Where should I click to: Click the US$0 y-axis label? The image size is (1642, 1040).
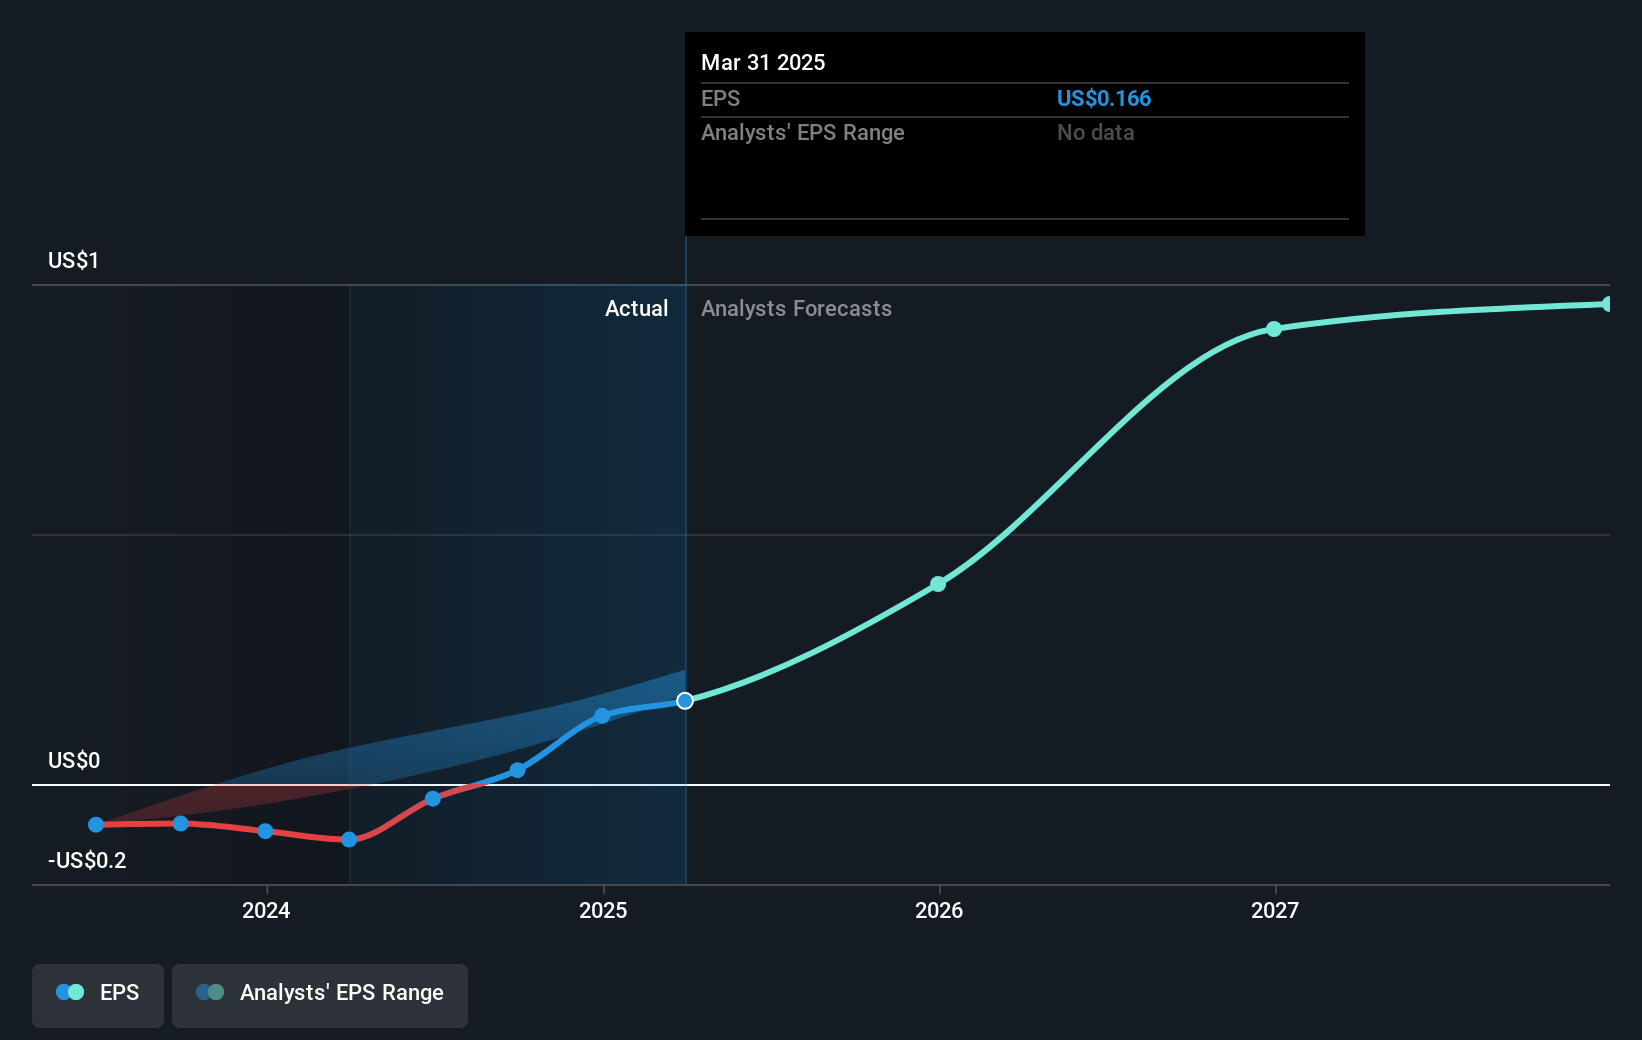(x=74, y=760)
